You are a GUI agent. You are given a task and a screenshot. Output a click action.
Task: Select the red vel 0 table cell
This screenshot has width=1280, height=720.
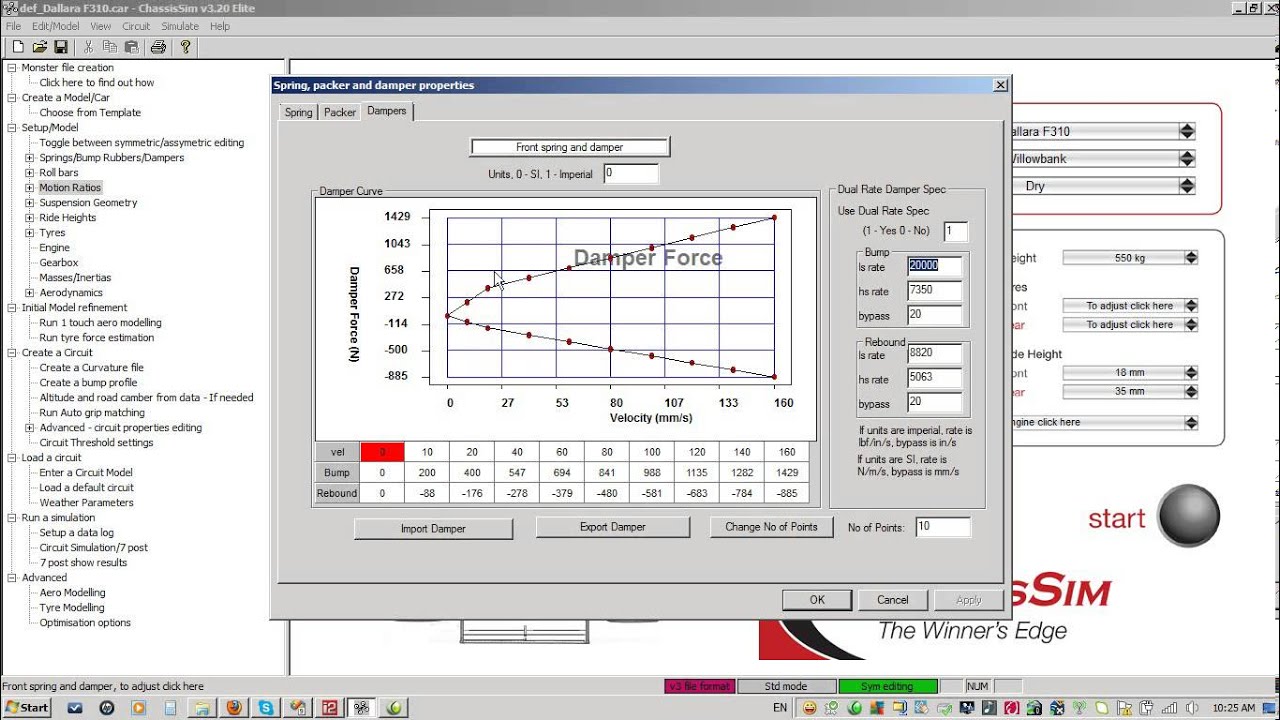point(382,452)
